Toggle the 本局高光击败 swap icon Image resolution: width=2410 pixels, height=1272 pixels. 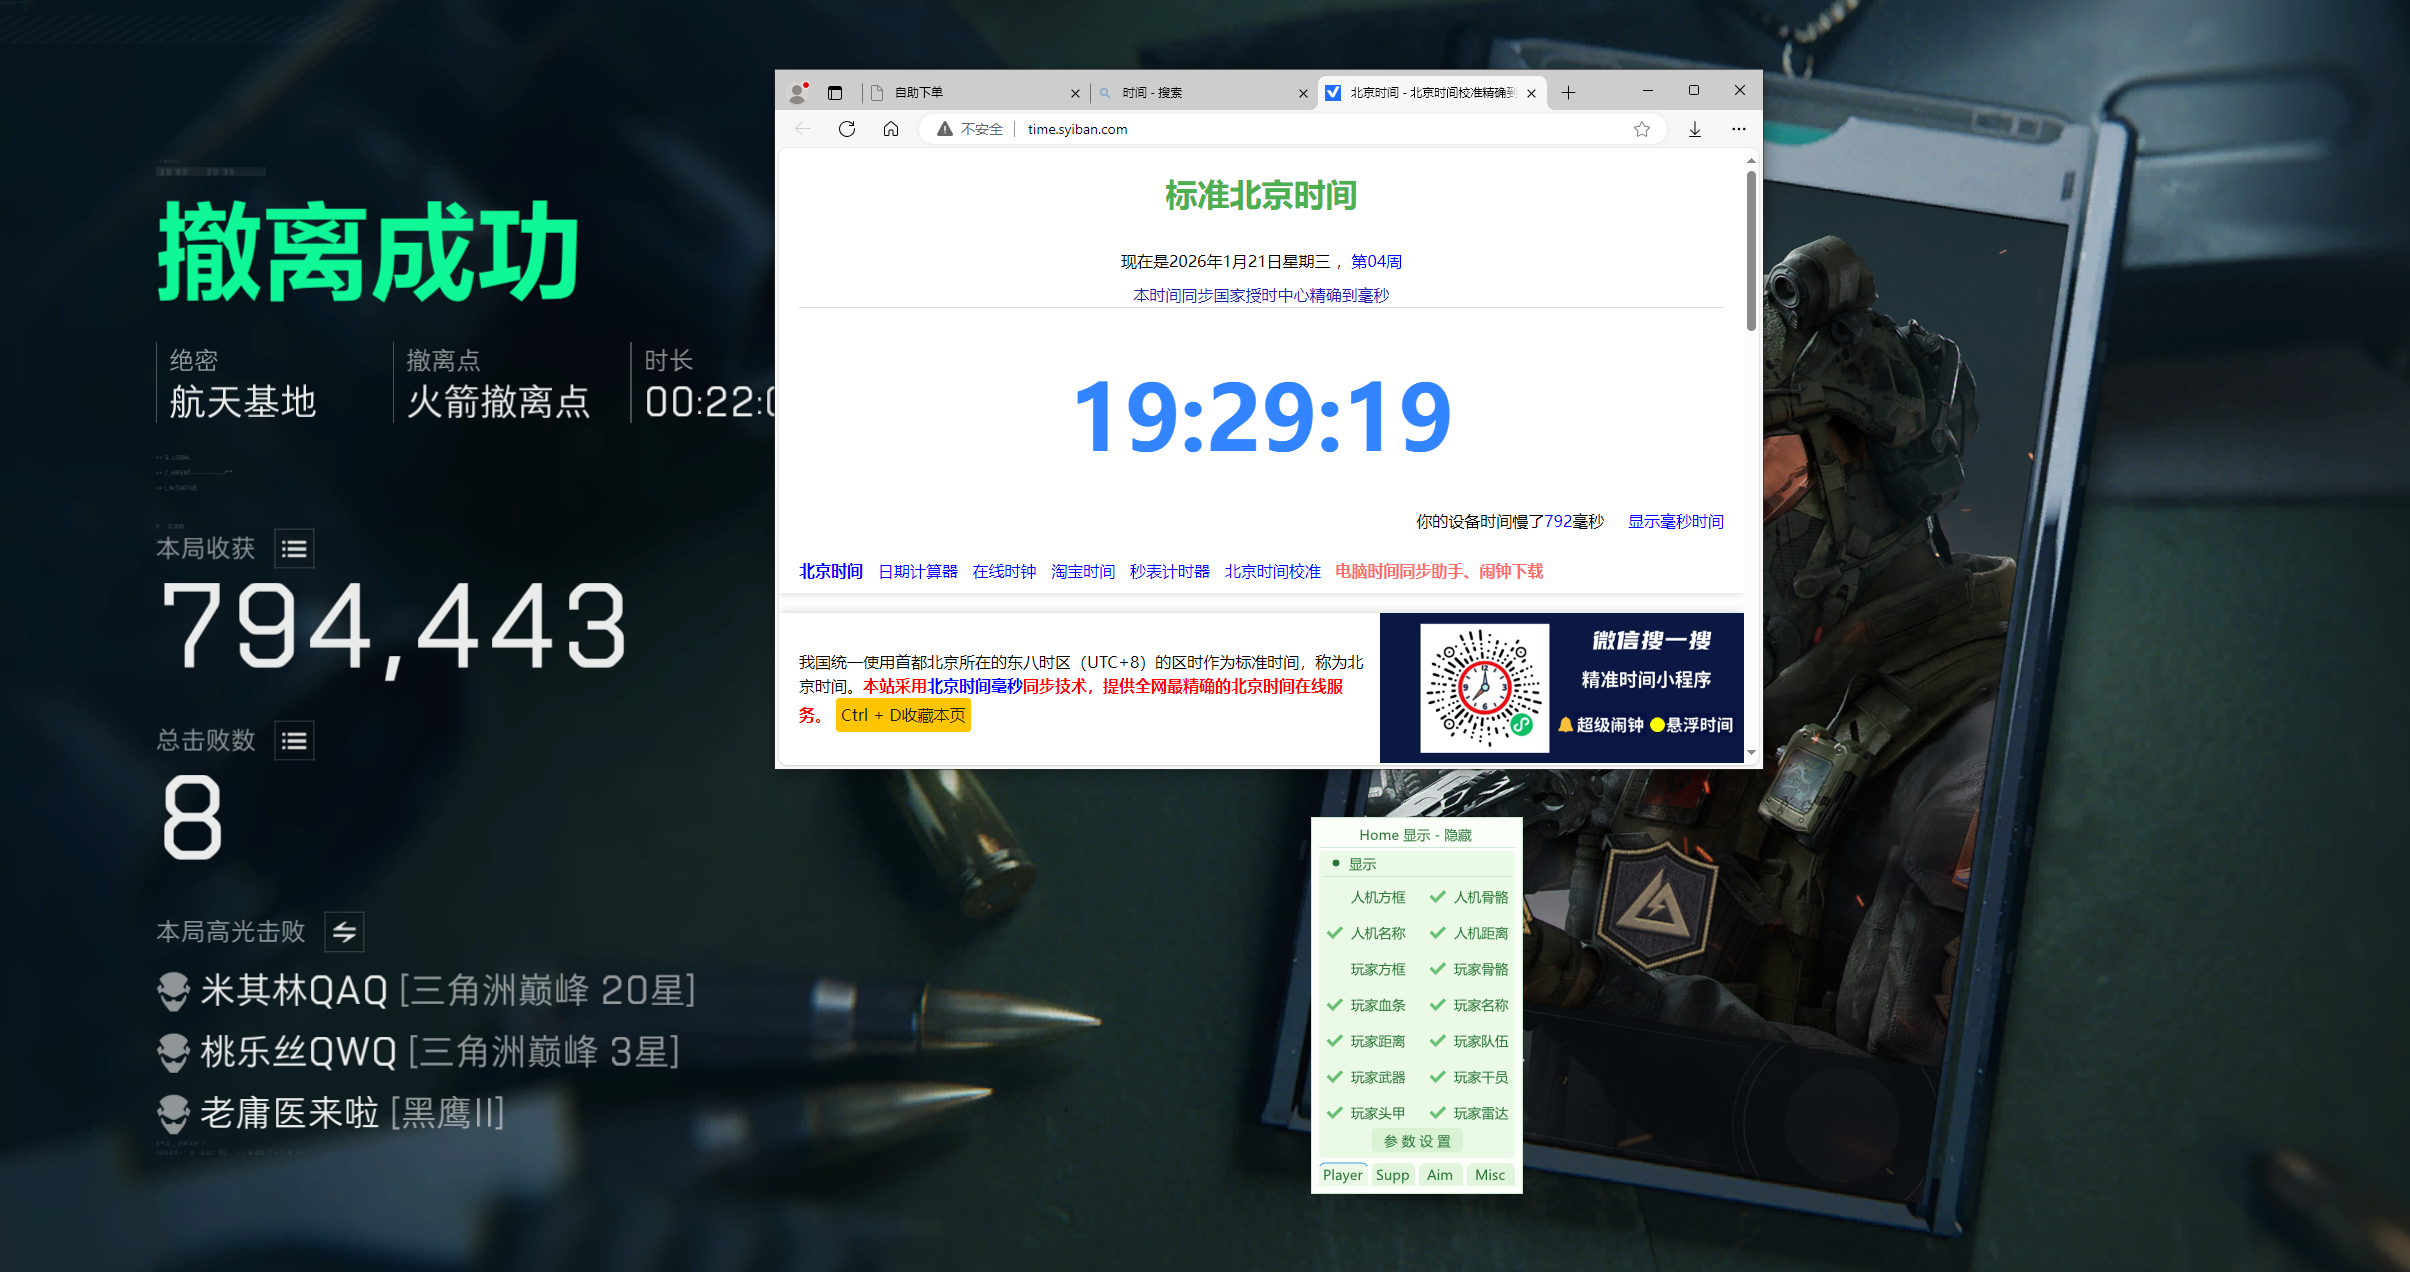[344, 932]
